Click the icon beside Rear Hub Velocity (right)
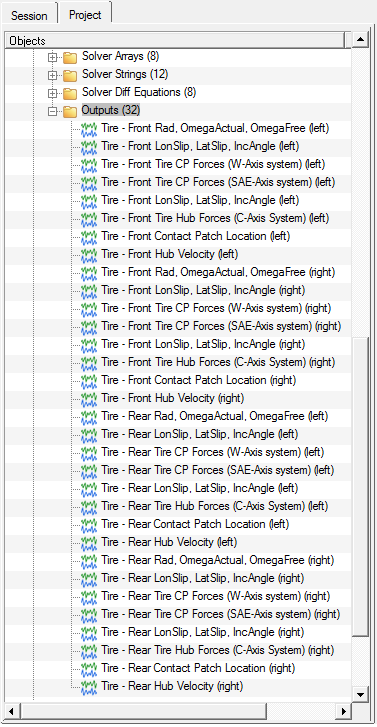 click(89, 687)
